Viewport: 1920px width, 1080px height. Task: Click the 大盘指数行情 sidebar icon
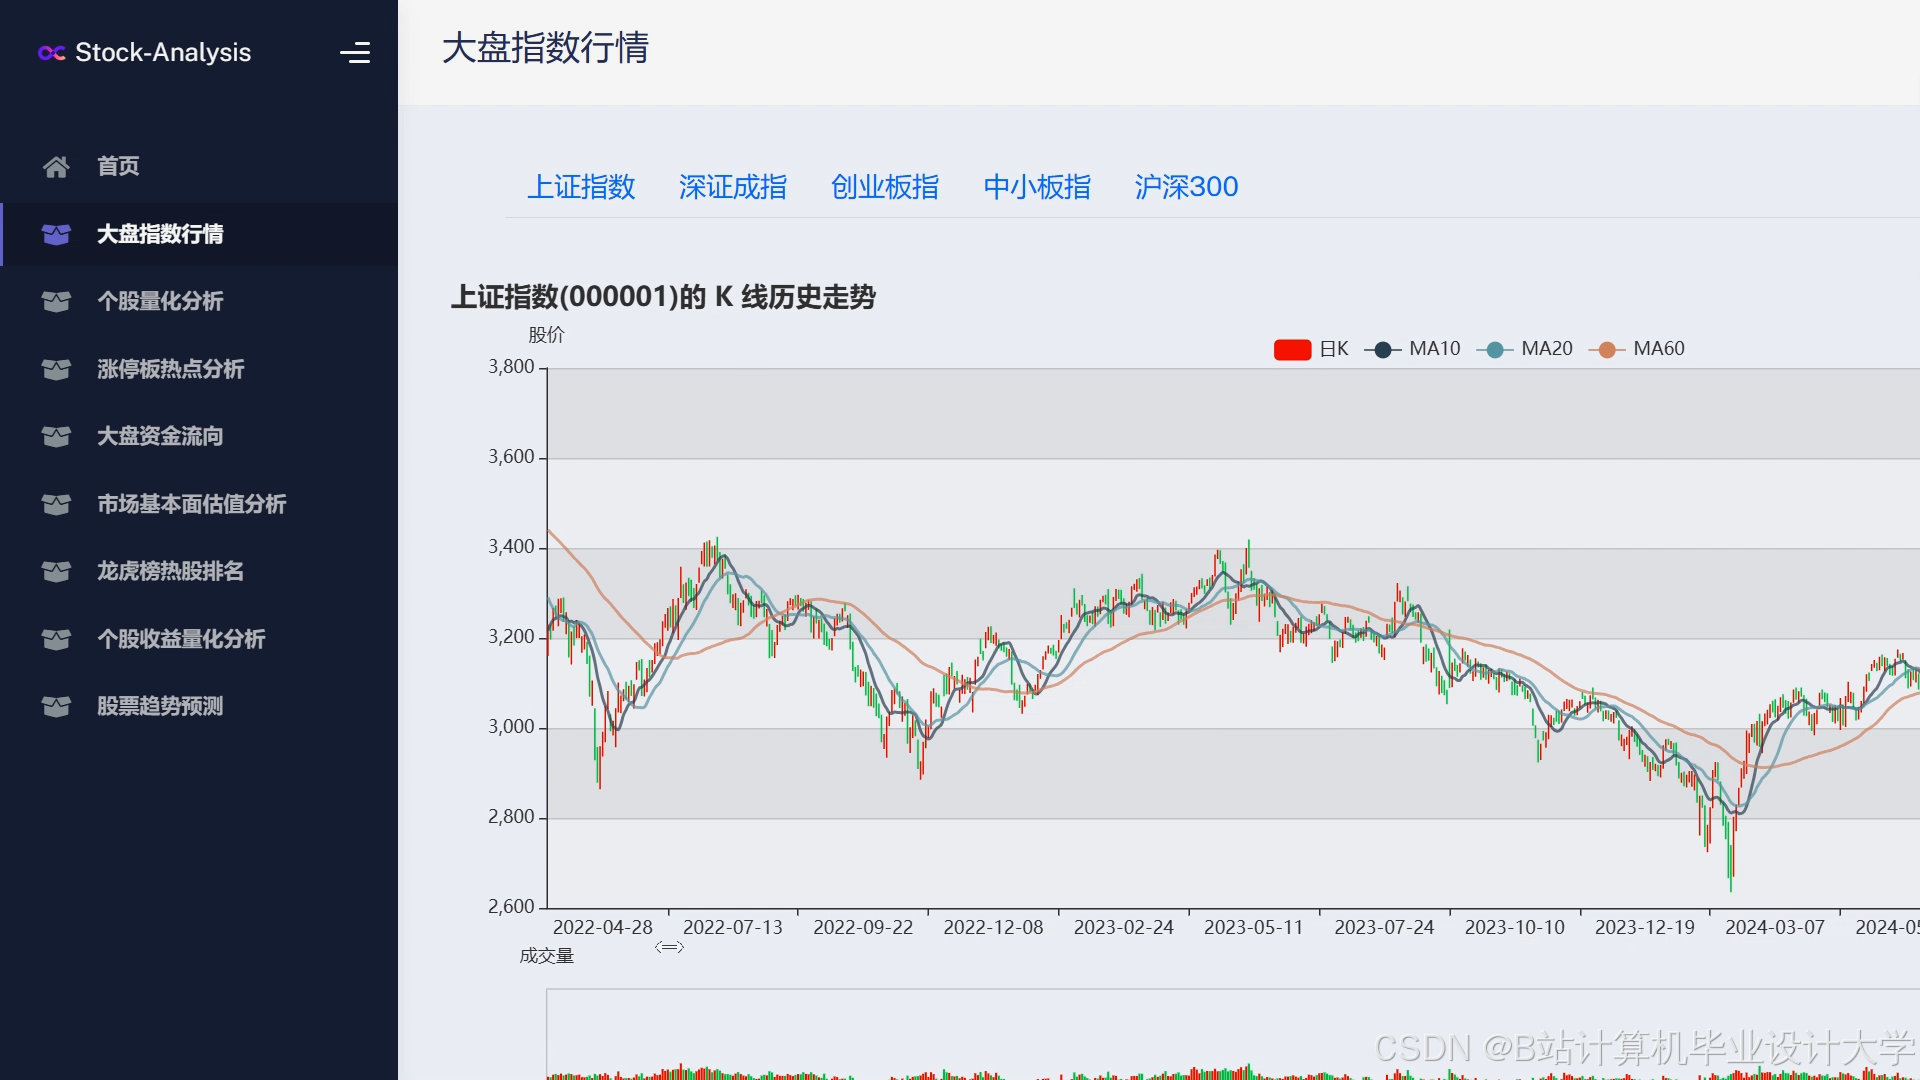(56, 235)
